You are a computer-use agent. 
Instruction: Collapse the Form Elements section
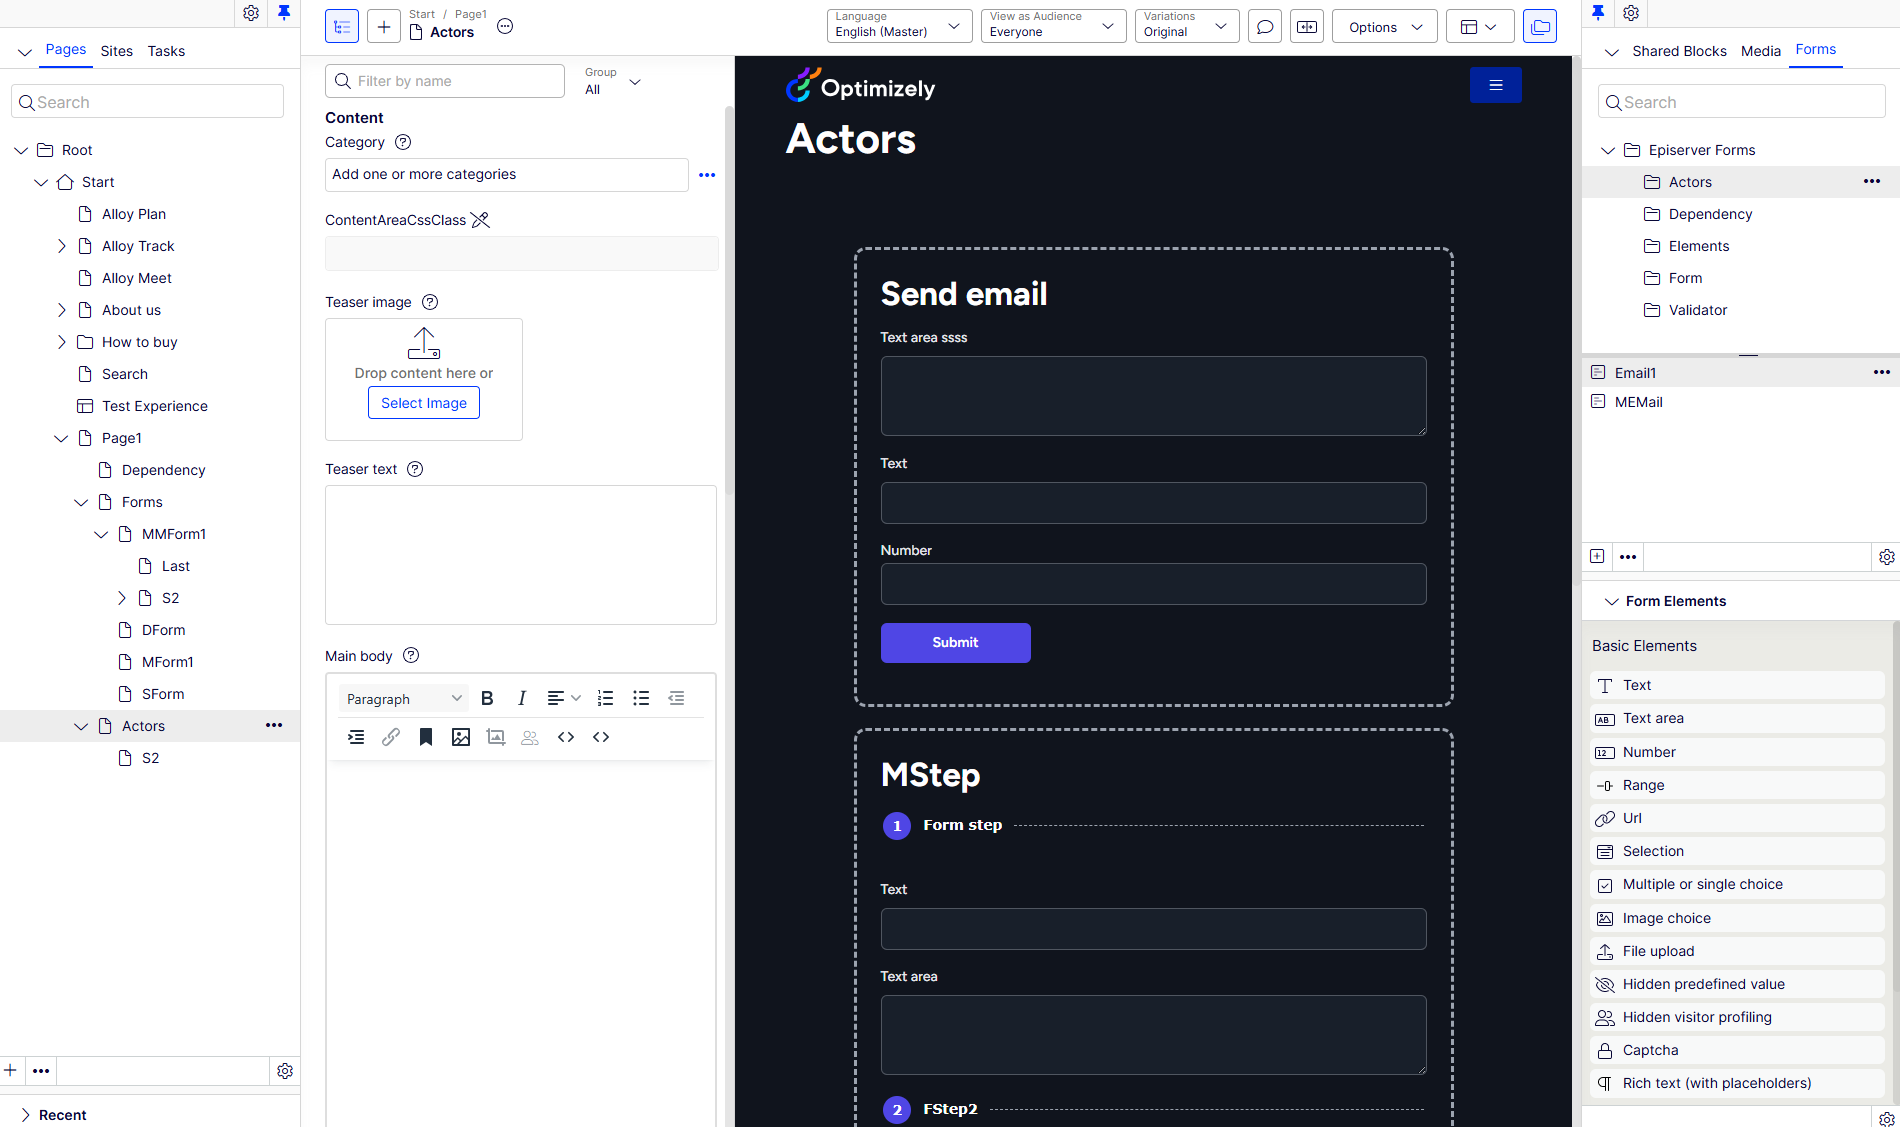pos(1611,601)
